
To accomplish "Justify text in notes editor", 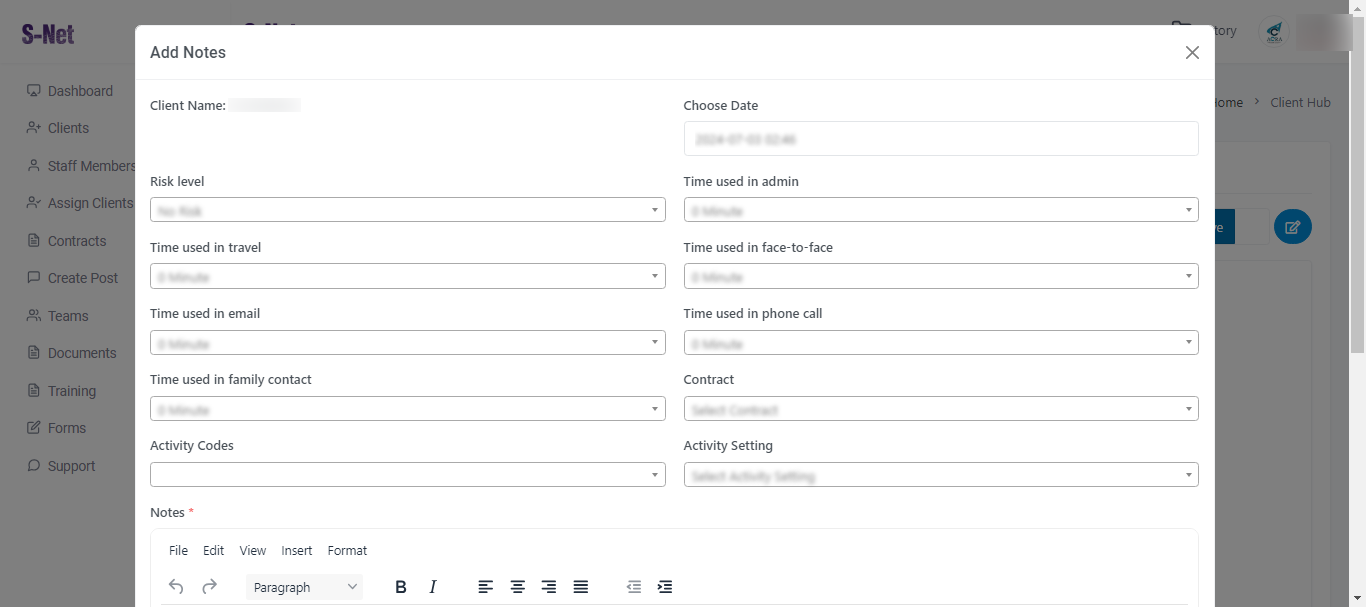I will (x=581, y=587).
